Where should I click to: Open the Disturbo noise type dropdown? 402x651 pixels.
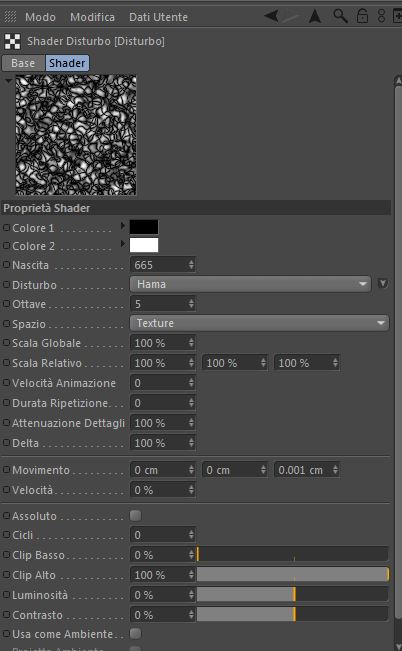tap(250, 284)
